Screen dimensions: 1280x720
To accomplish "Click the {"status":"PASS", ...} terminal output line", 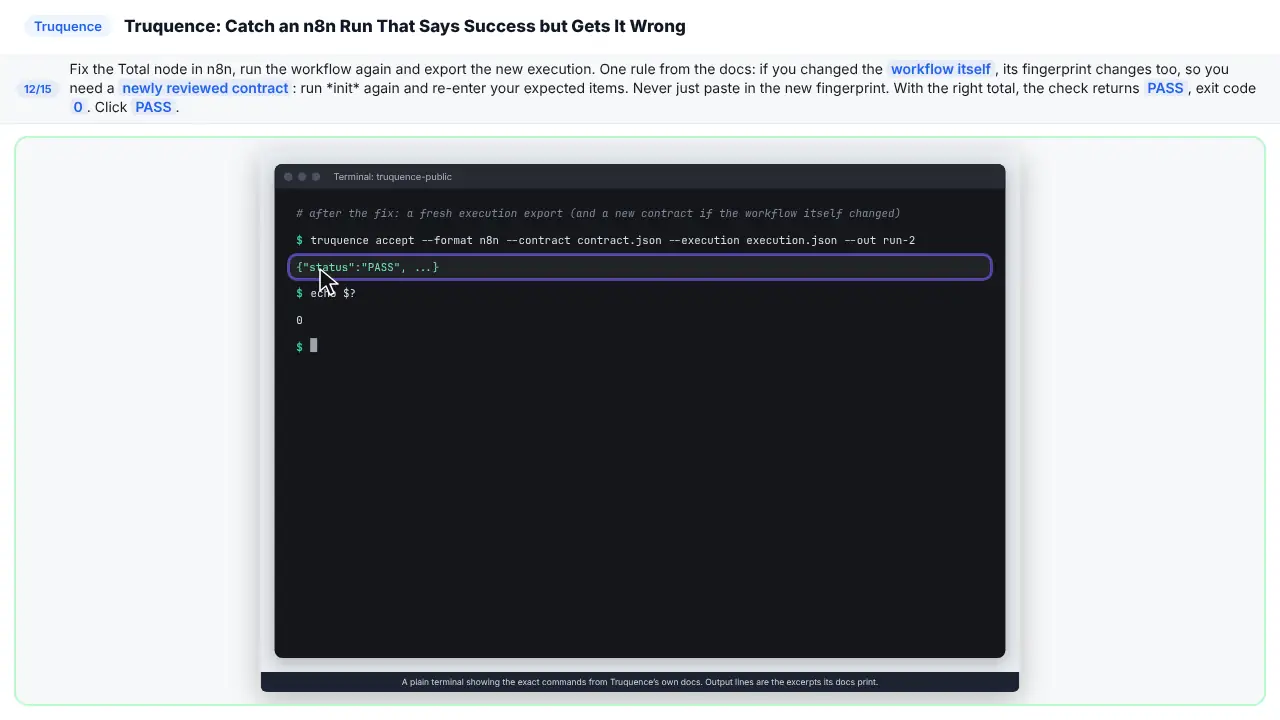I will [x=640, y=267].
